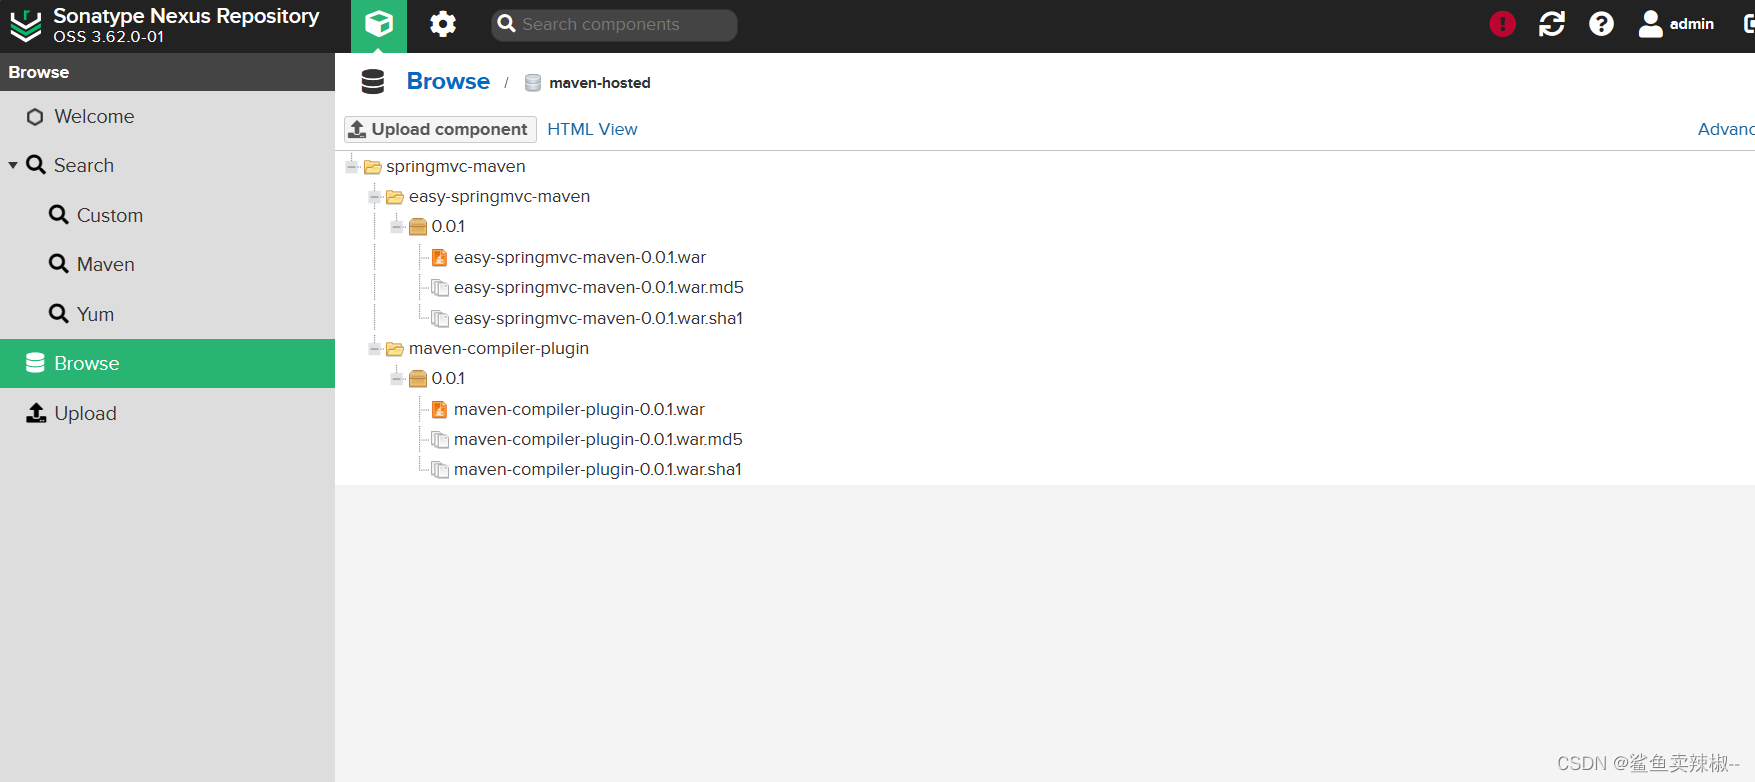Open Upload in the sidebar
1755x782 pixels.
pyautogui.click(x=167, y=413)
